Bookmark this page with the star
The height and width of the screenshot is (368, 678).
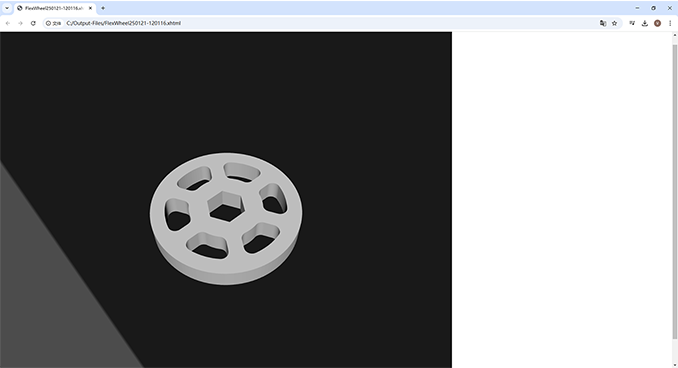[614, 23]
